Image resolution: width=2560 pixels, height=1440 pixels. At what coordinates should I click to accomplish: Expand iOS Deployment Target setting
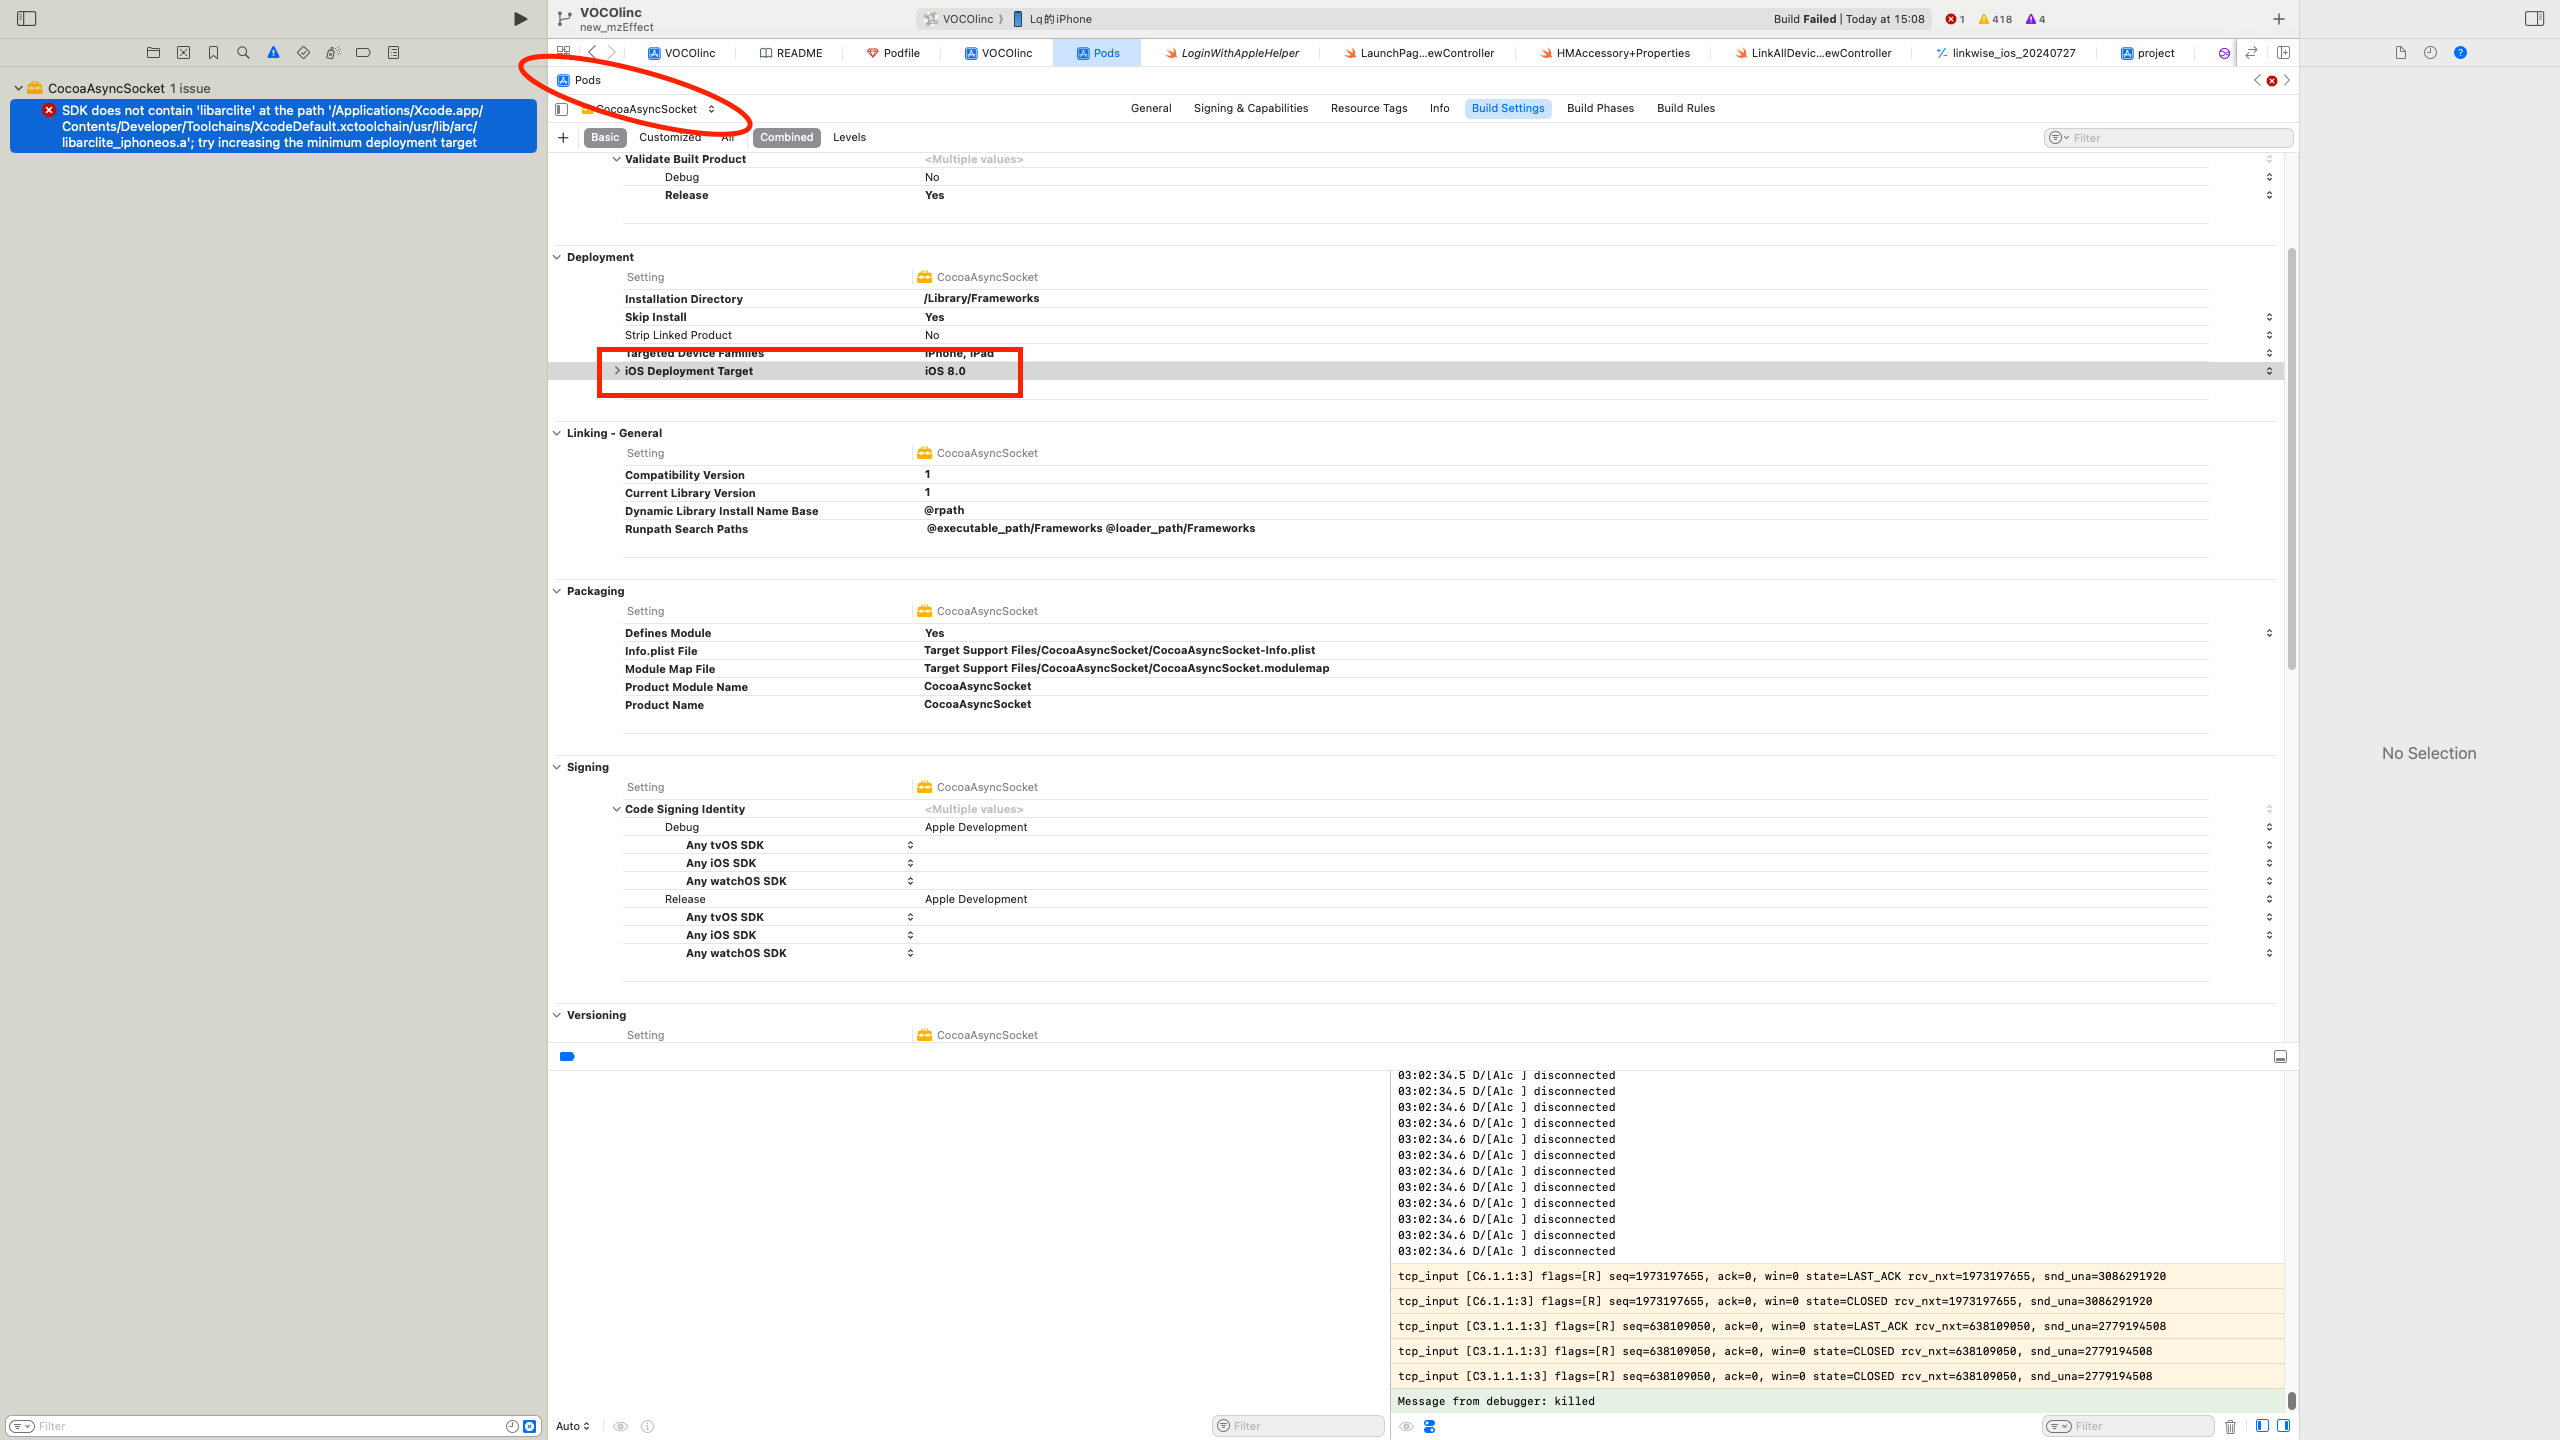[x=616, y=371]
